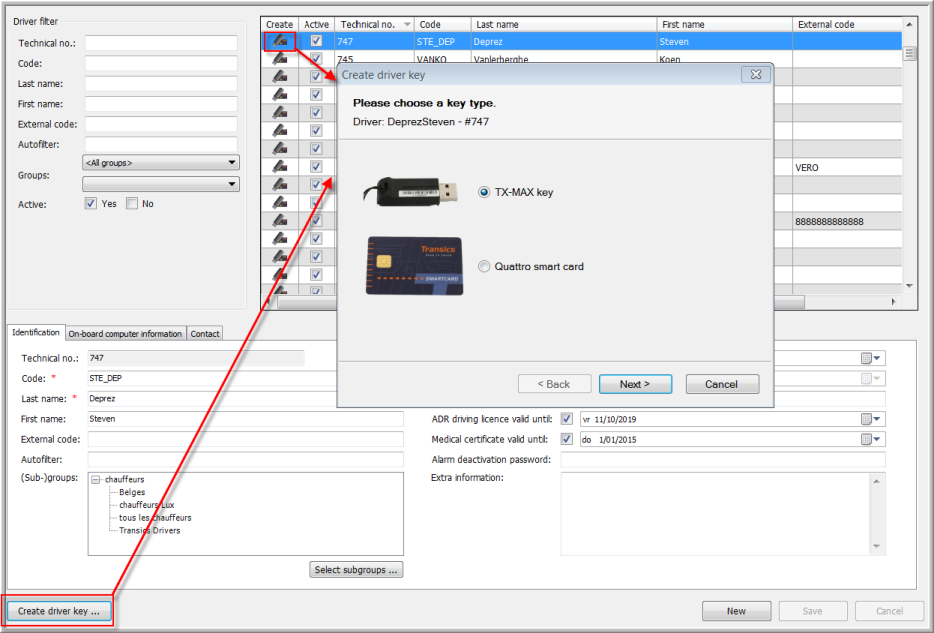Select the Quattro smart card option

click(x=485, y=267)
